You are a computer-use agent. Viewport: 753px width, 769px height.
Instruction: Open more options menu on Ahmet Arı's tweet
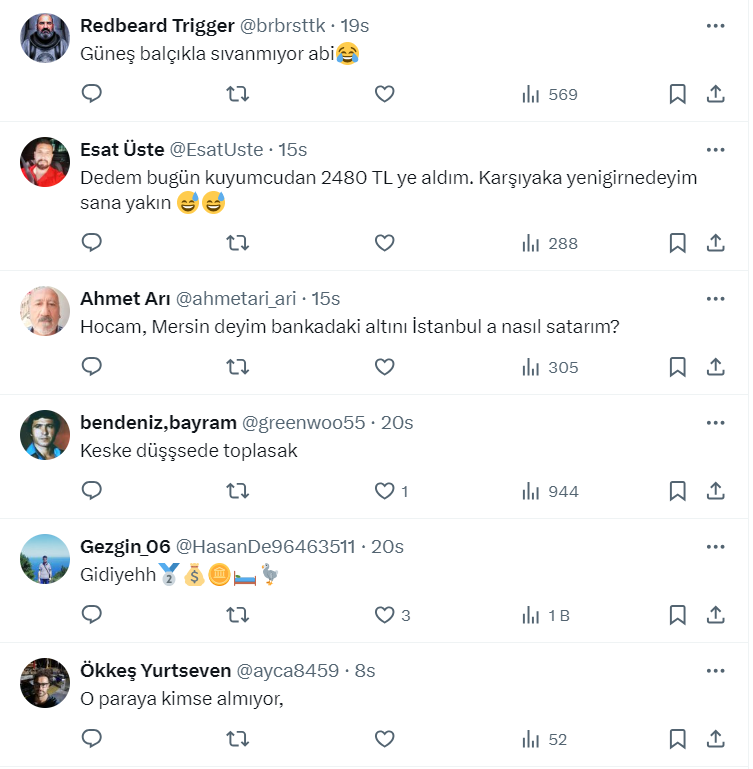[x=715, y=298]
